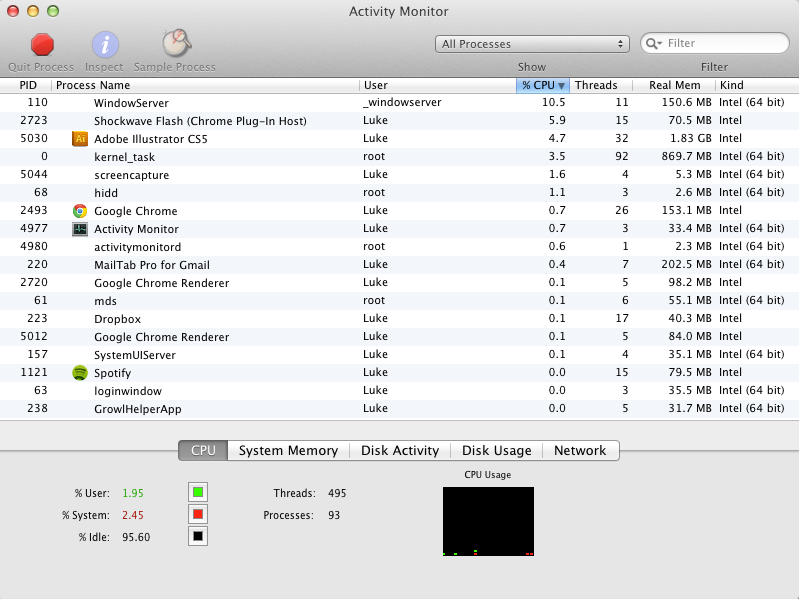Click the Processes count 93 value
The height and width of the screenshot is (599, 799).
[334, 515]
